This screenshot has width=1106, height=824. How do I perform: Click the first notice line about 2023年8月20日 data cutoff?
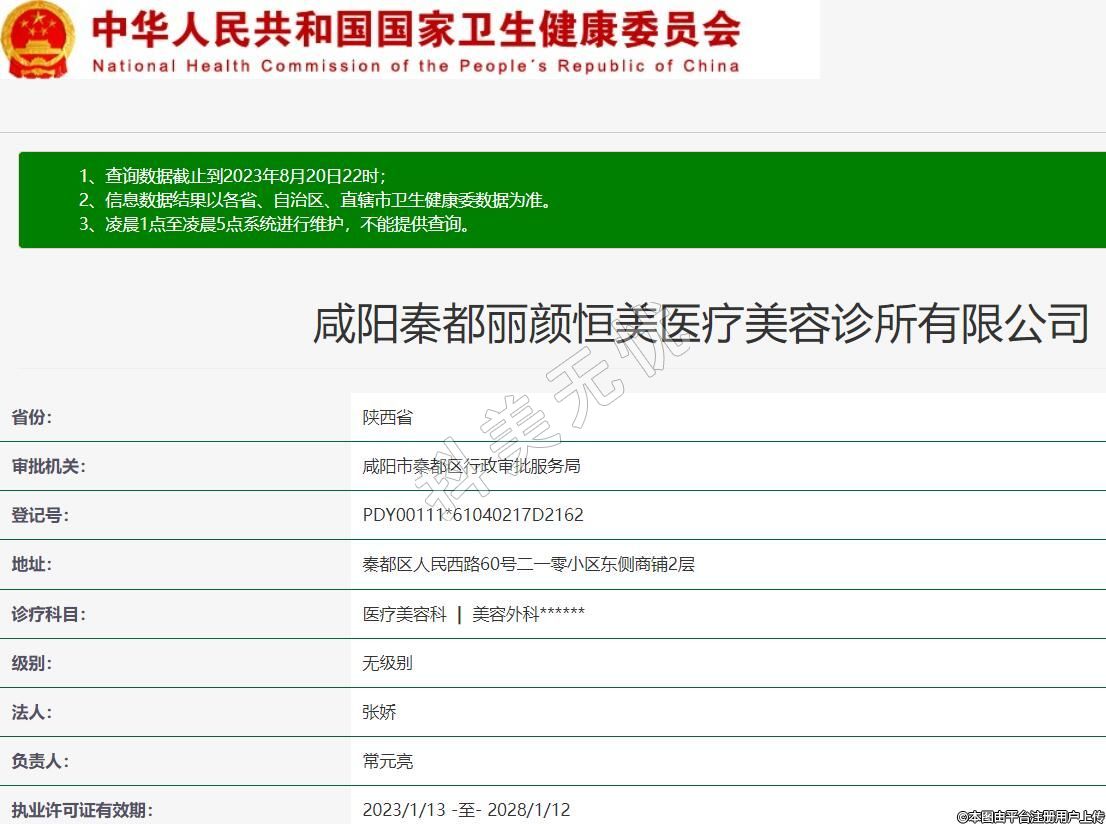click(232, 176)
